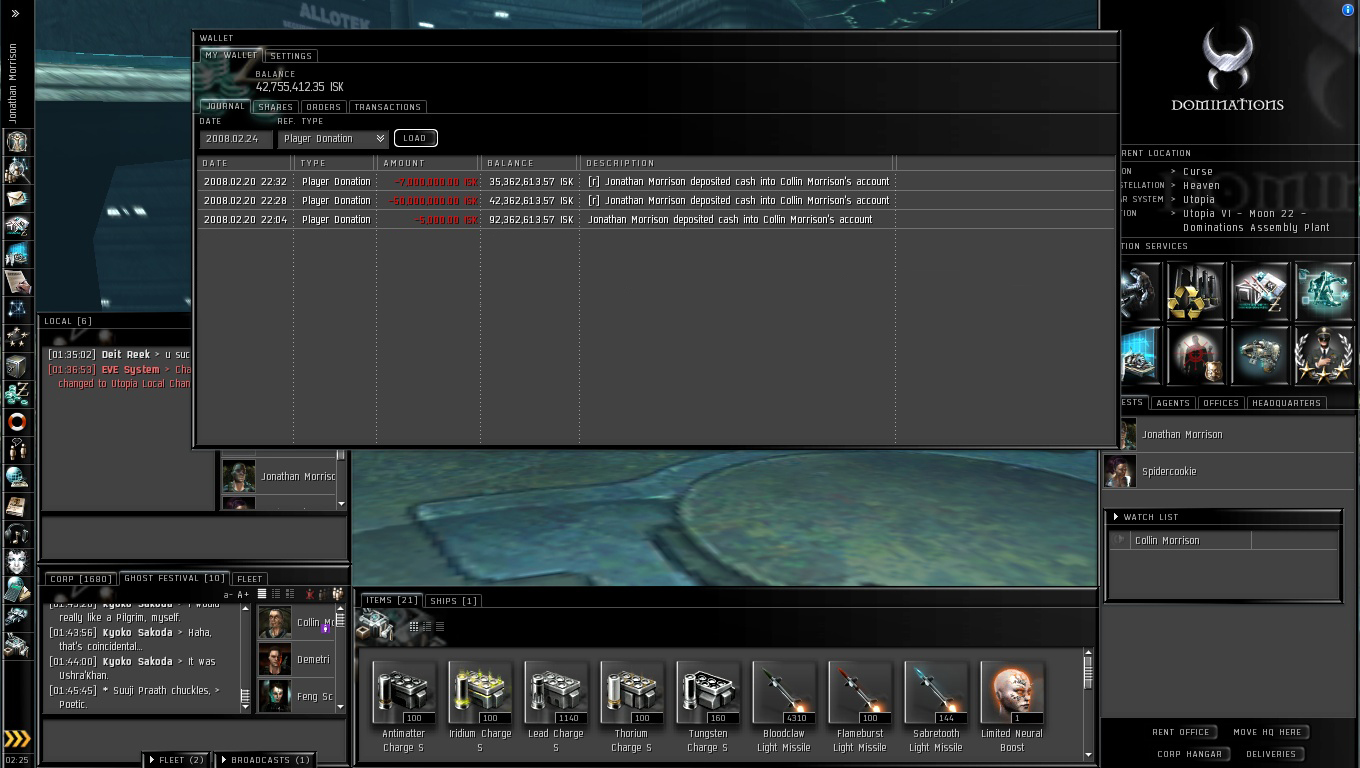Switch items hangar to icon grid view
The image size is (1360, 768).
pyautogui.click(x=413, y=626)
